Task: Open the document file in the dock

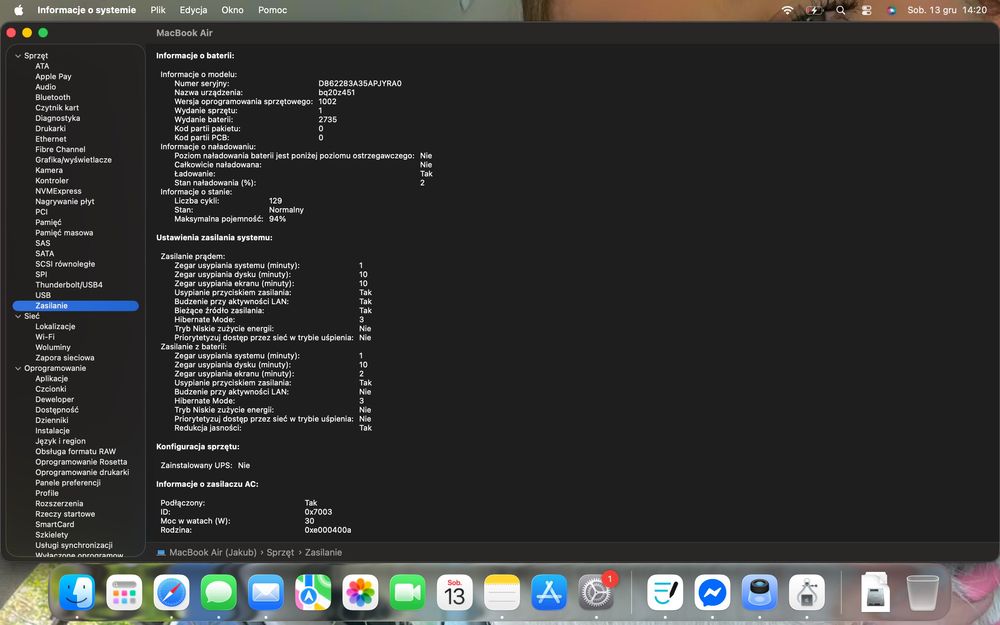Action: click(x=875, y=592)
